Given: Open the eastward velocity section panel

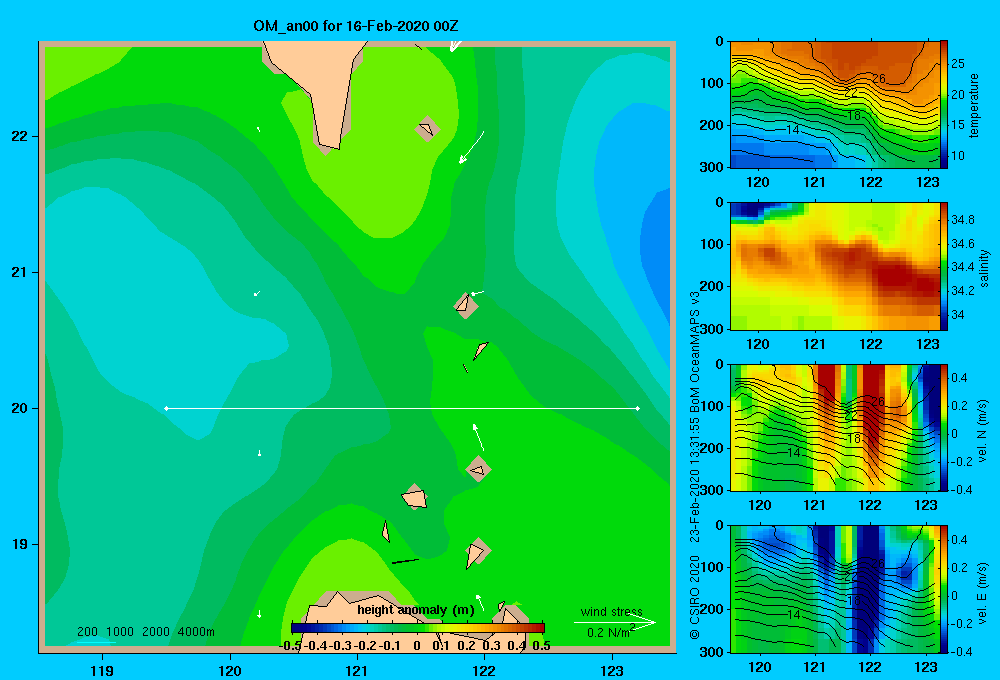Looking at the screenshot, I should (834, 589).
